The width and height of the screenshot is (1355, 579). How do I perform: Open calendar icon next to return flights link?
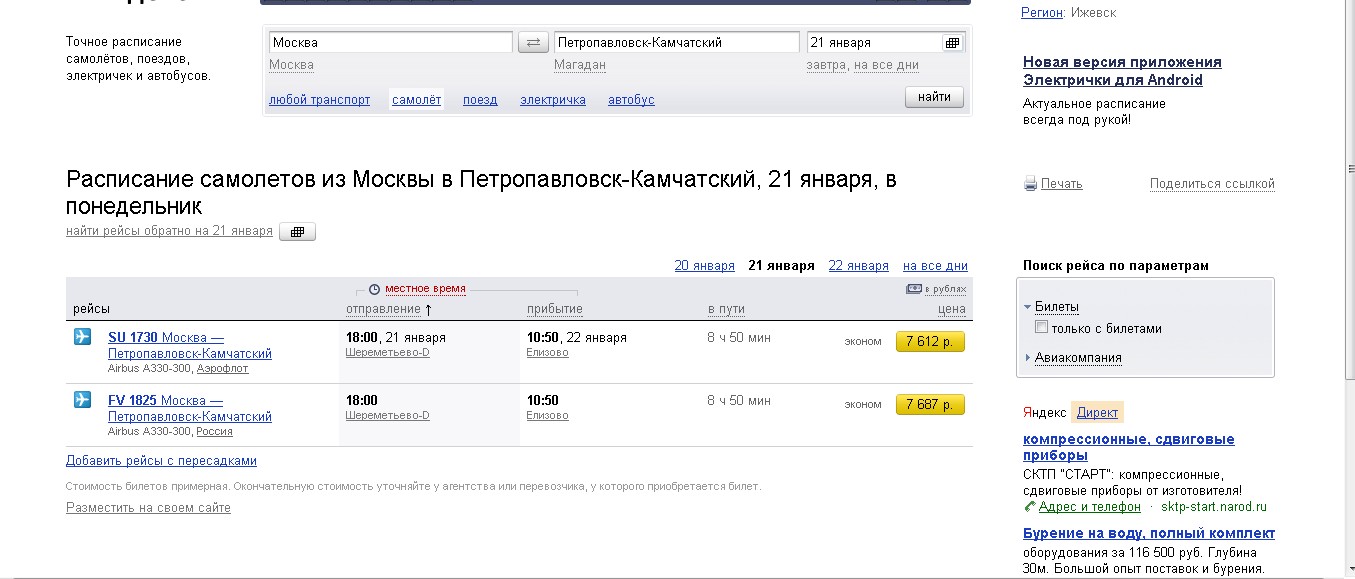[297, 232]
